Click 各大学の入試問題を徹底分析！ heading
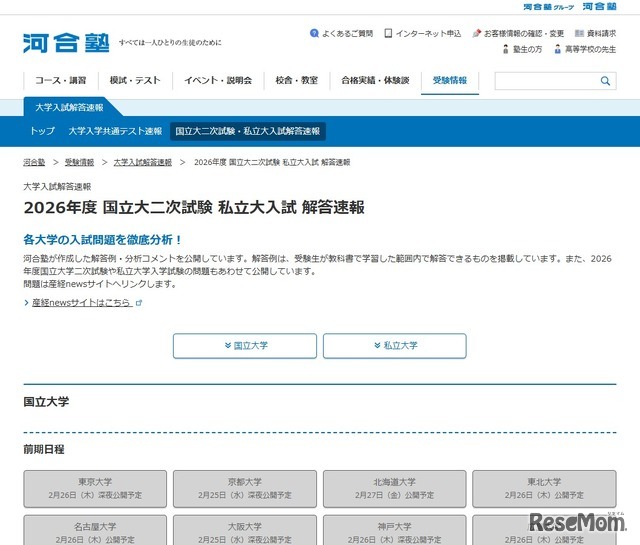640x545 pixels. 102,240
